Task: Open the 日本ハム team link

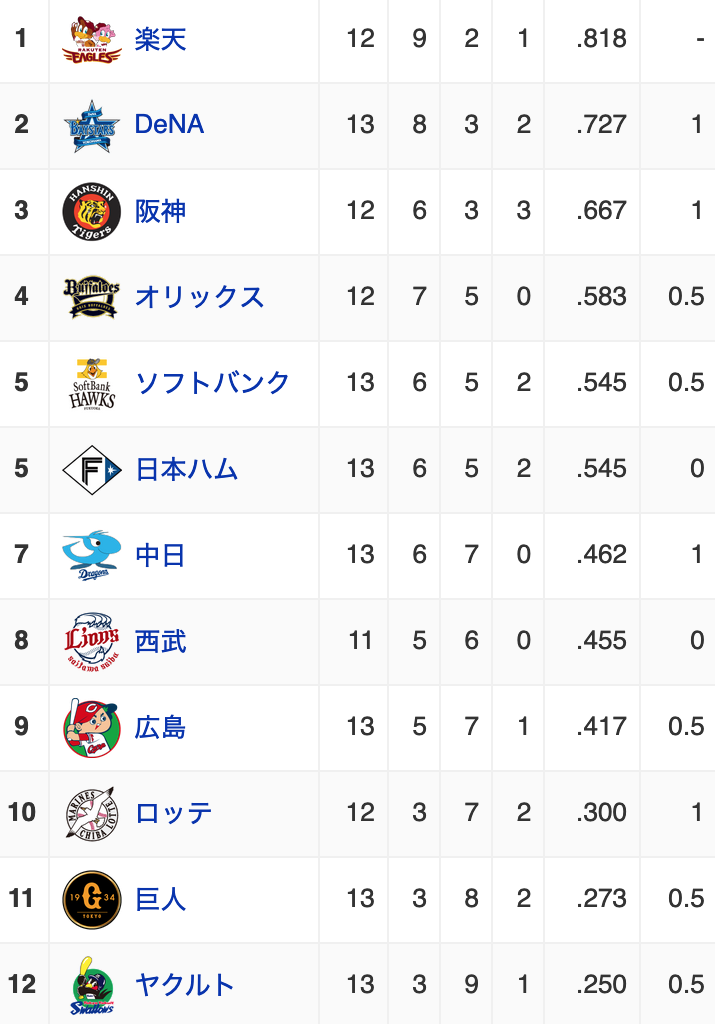Action: tap(186, 469)
